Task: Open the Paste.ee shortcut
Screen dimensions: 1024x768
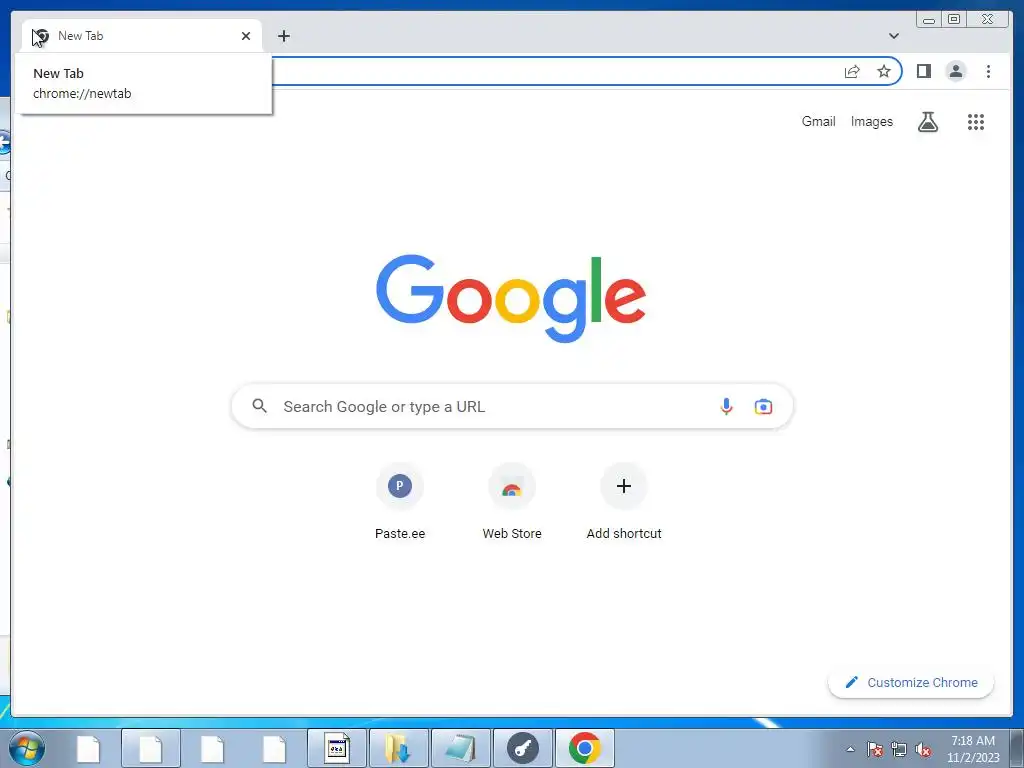Action: coord(400,501)
